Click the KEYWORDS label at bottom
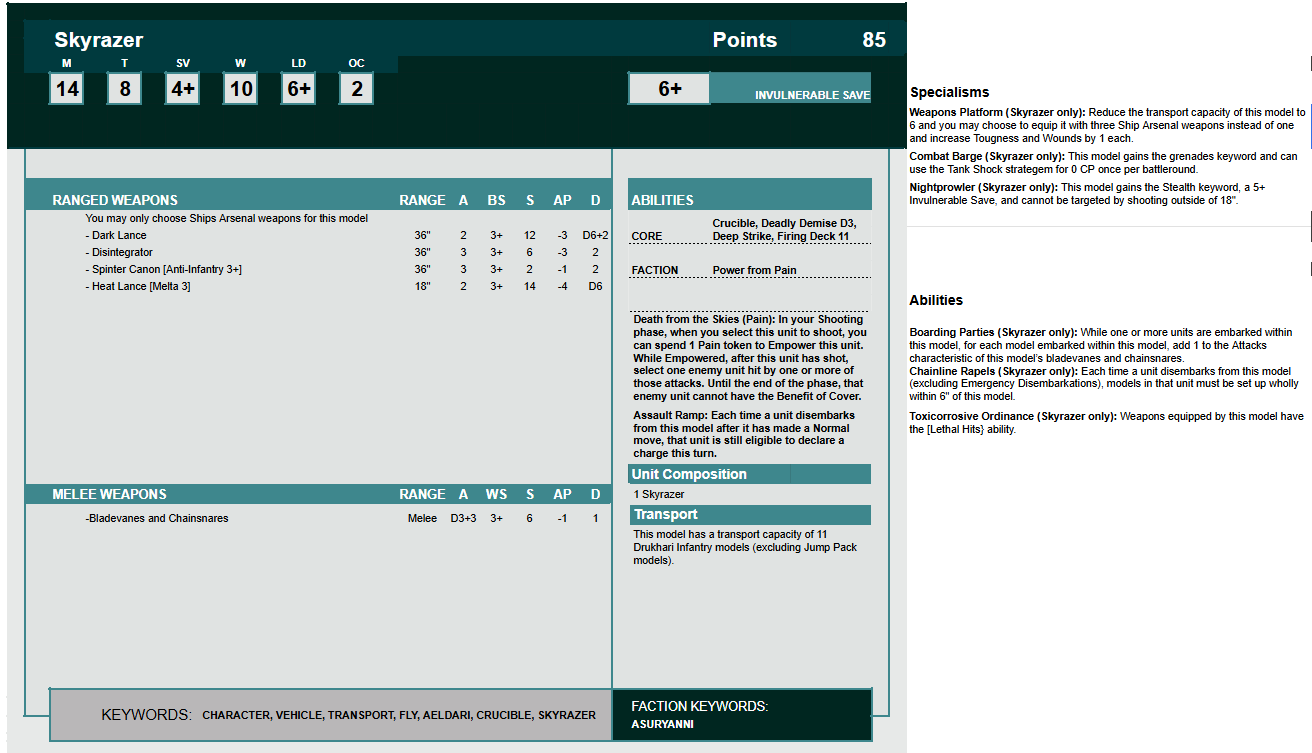The height and width of the screenshot is (753, 1312). 146,715
